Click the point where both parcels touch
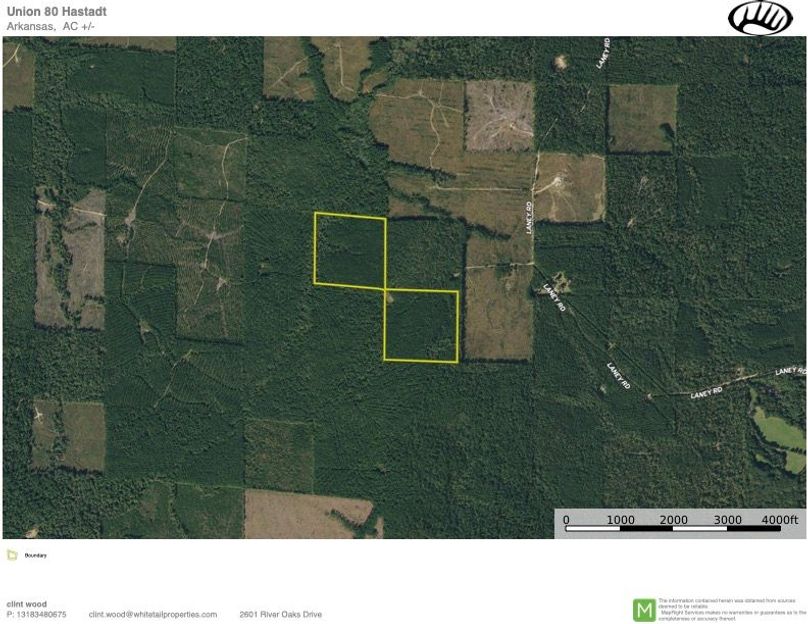 tap(386, 289)
